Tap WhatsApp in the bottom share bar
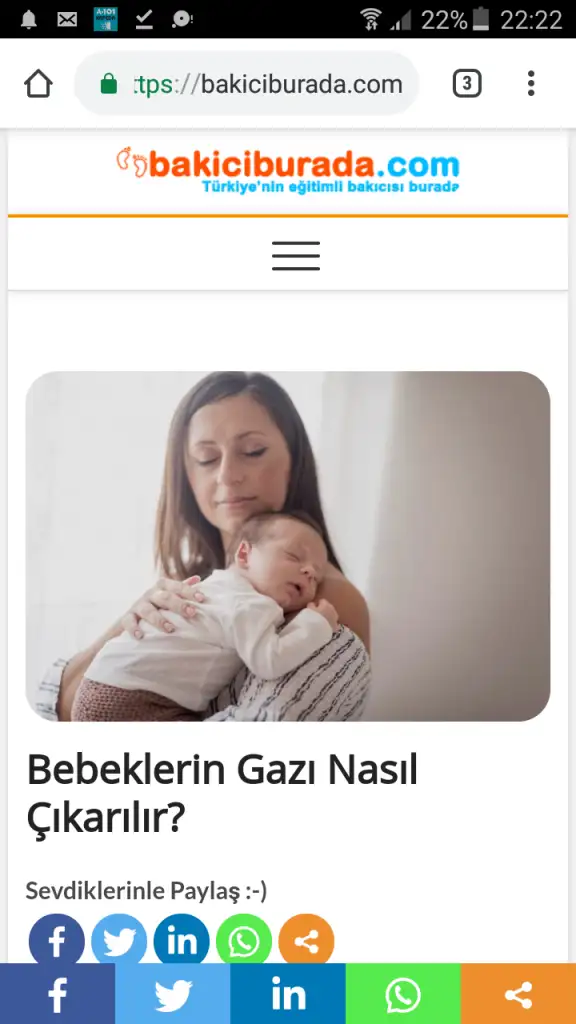Screen dimensions: 576x1024 [403, 994]
